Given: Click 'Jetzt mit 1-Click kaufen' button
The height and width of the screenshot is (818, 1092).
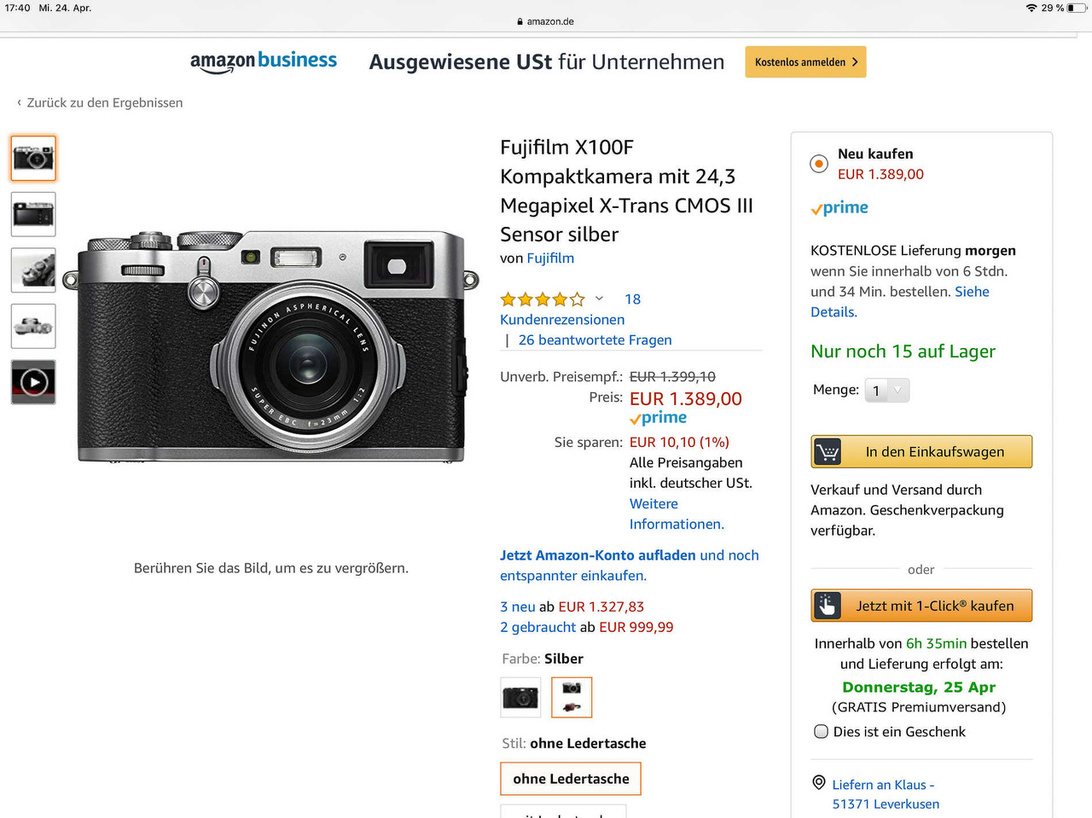Looking at the screenshot, I should [921, 606].
